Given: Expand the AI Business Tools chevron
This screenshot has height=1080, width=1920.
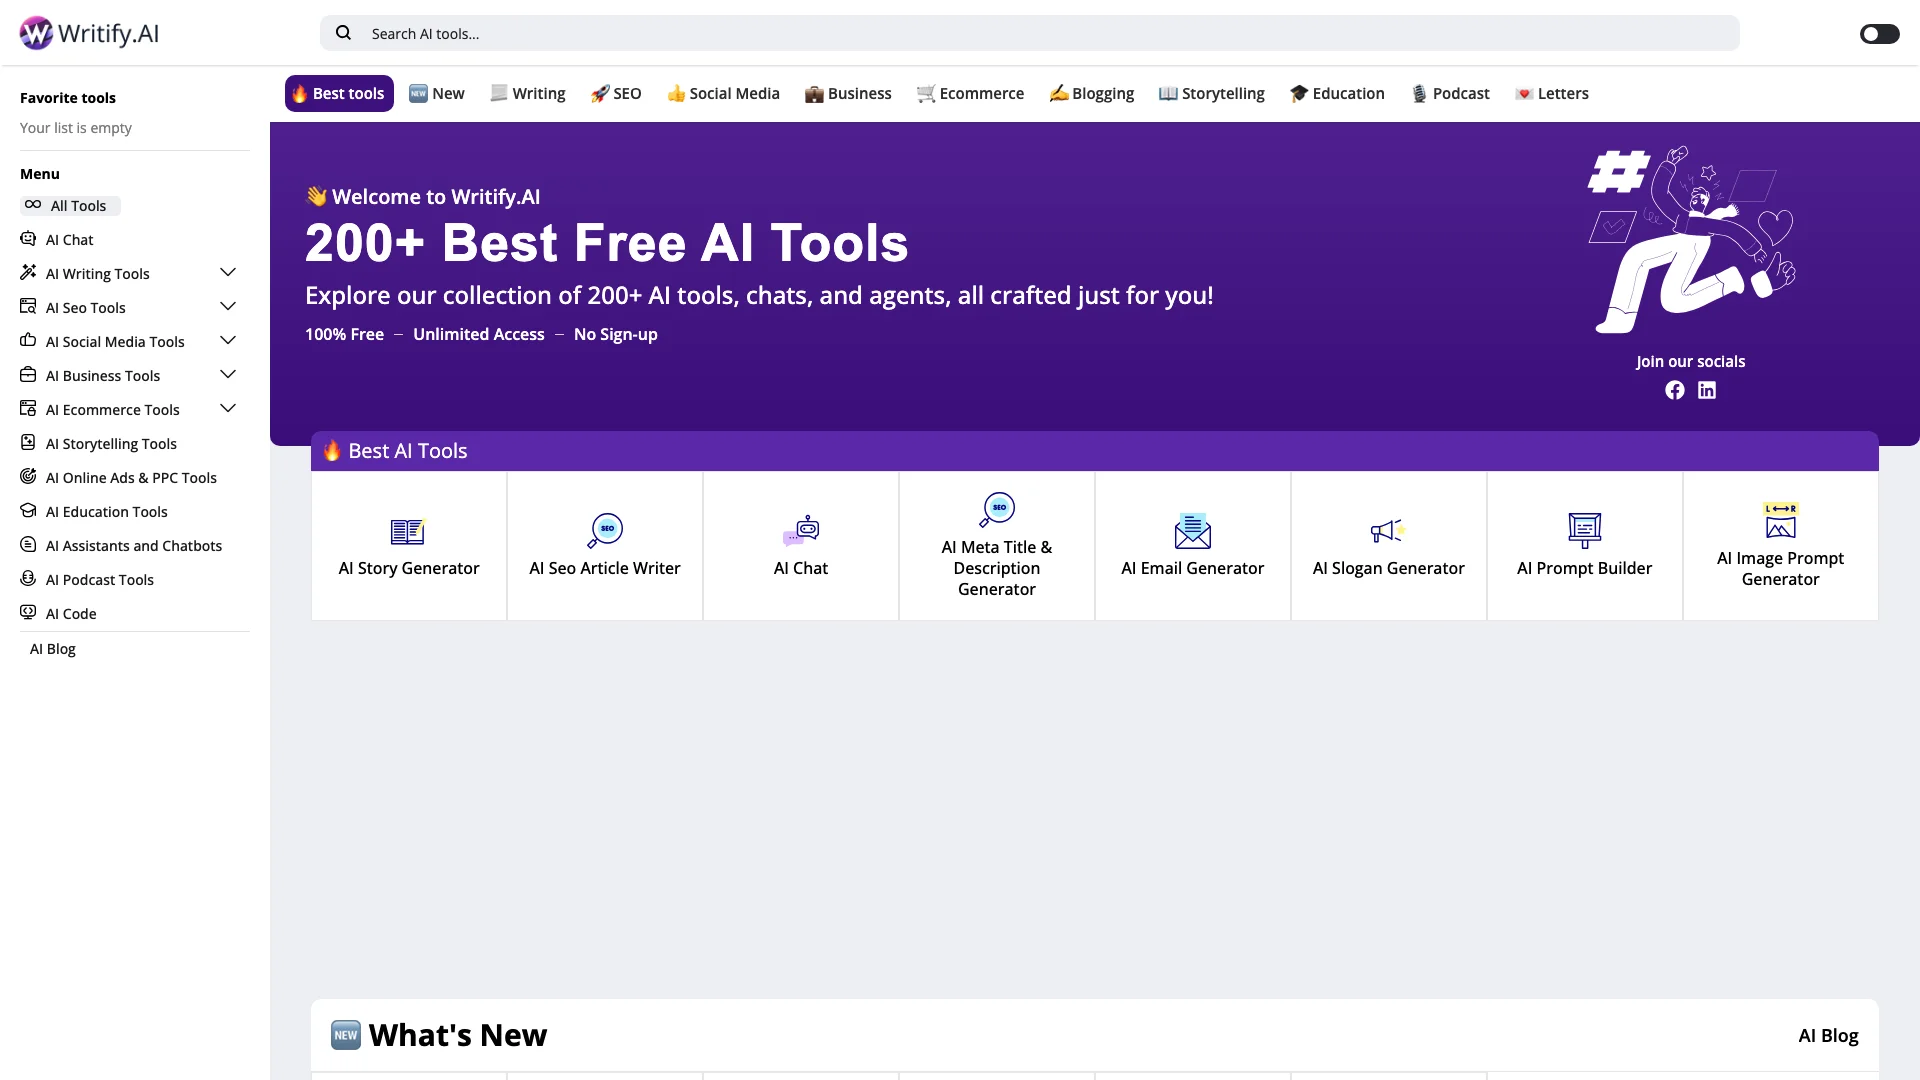Looking at the screenshot, I should point(228,374).
